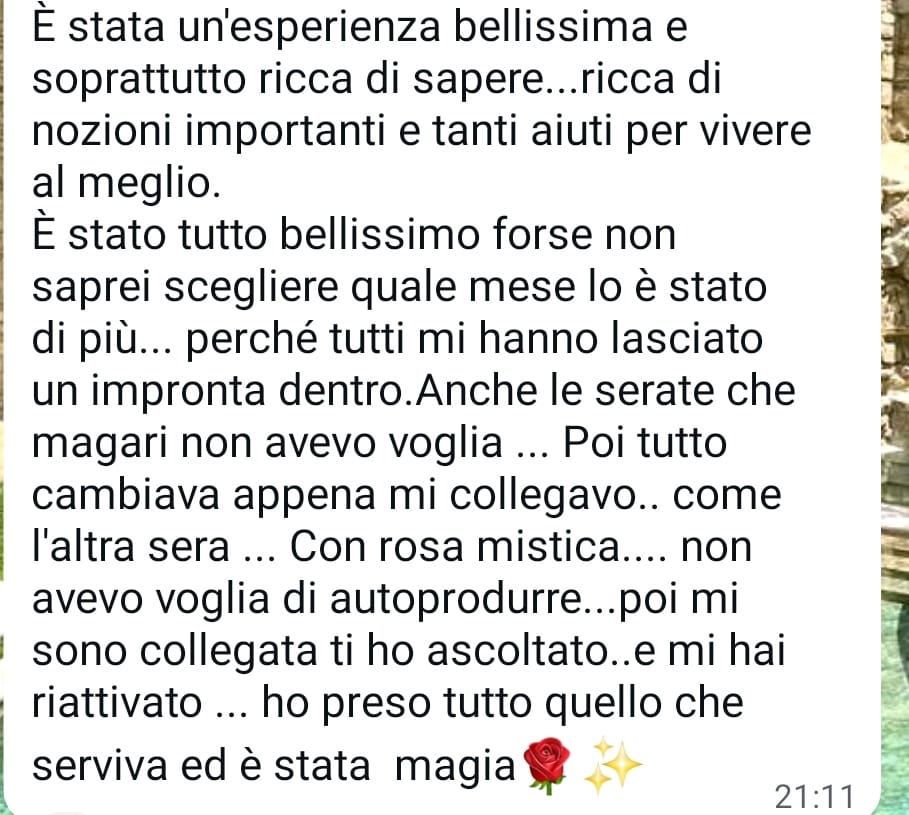909x815 pixels.
Task: Tap the red rose emoji
Action: [546, 765]
